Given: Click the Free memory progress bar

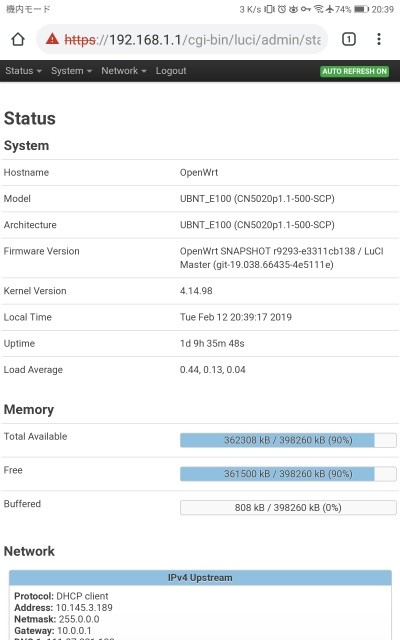Looking at the screenshot, I should [288, 474].
